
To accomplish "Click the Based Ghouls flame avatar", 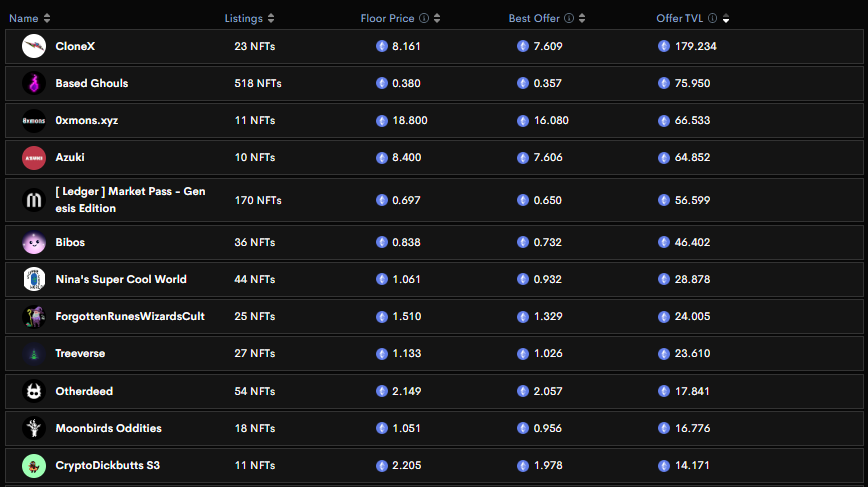I will click(34, 83).
